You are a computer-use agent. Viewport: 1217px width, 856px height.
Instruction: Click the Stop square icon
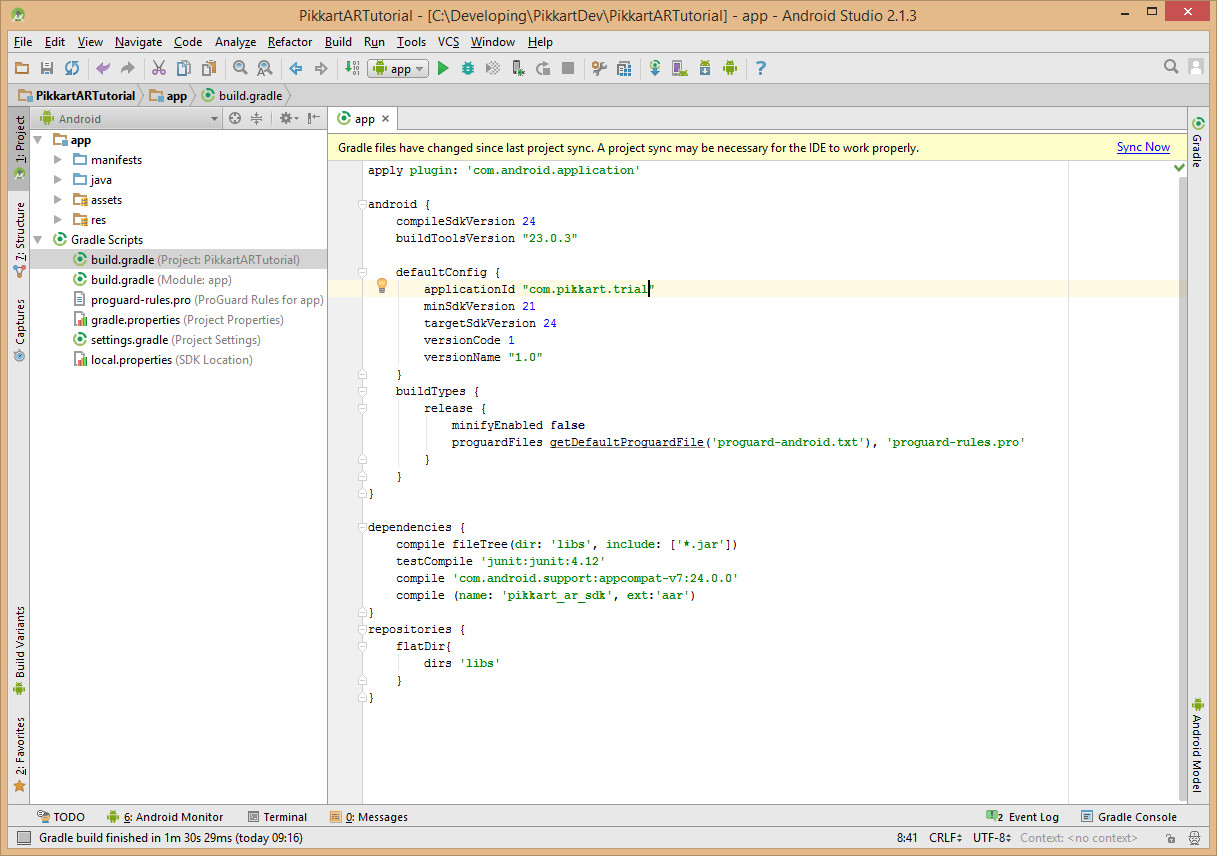pyautogui.click(x=568, y=68)
